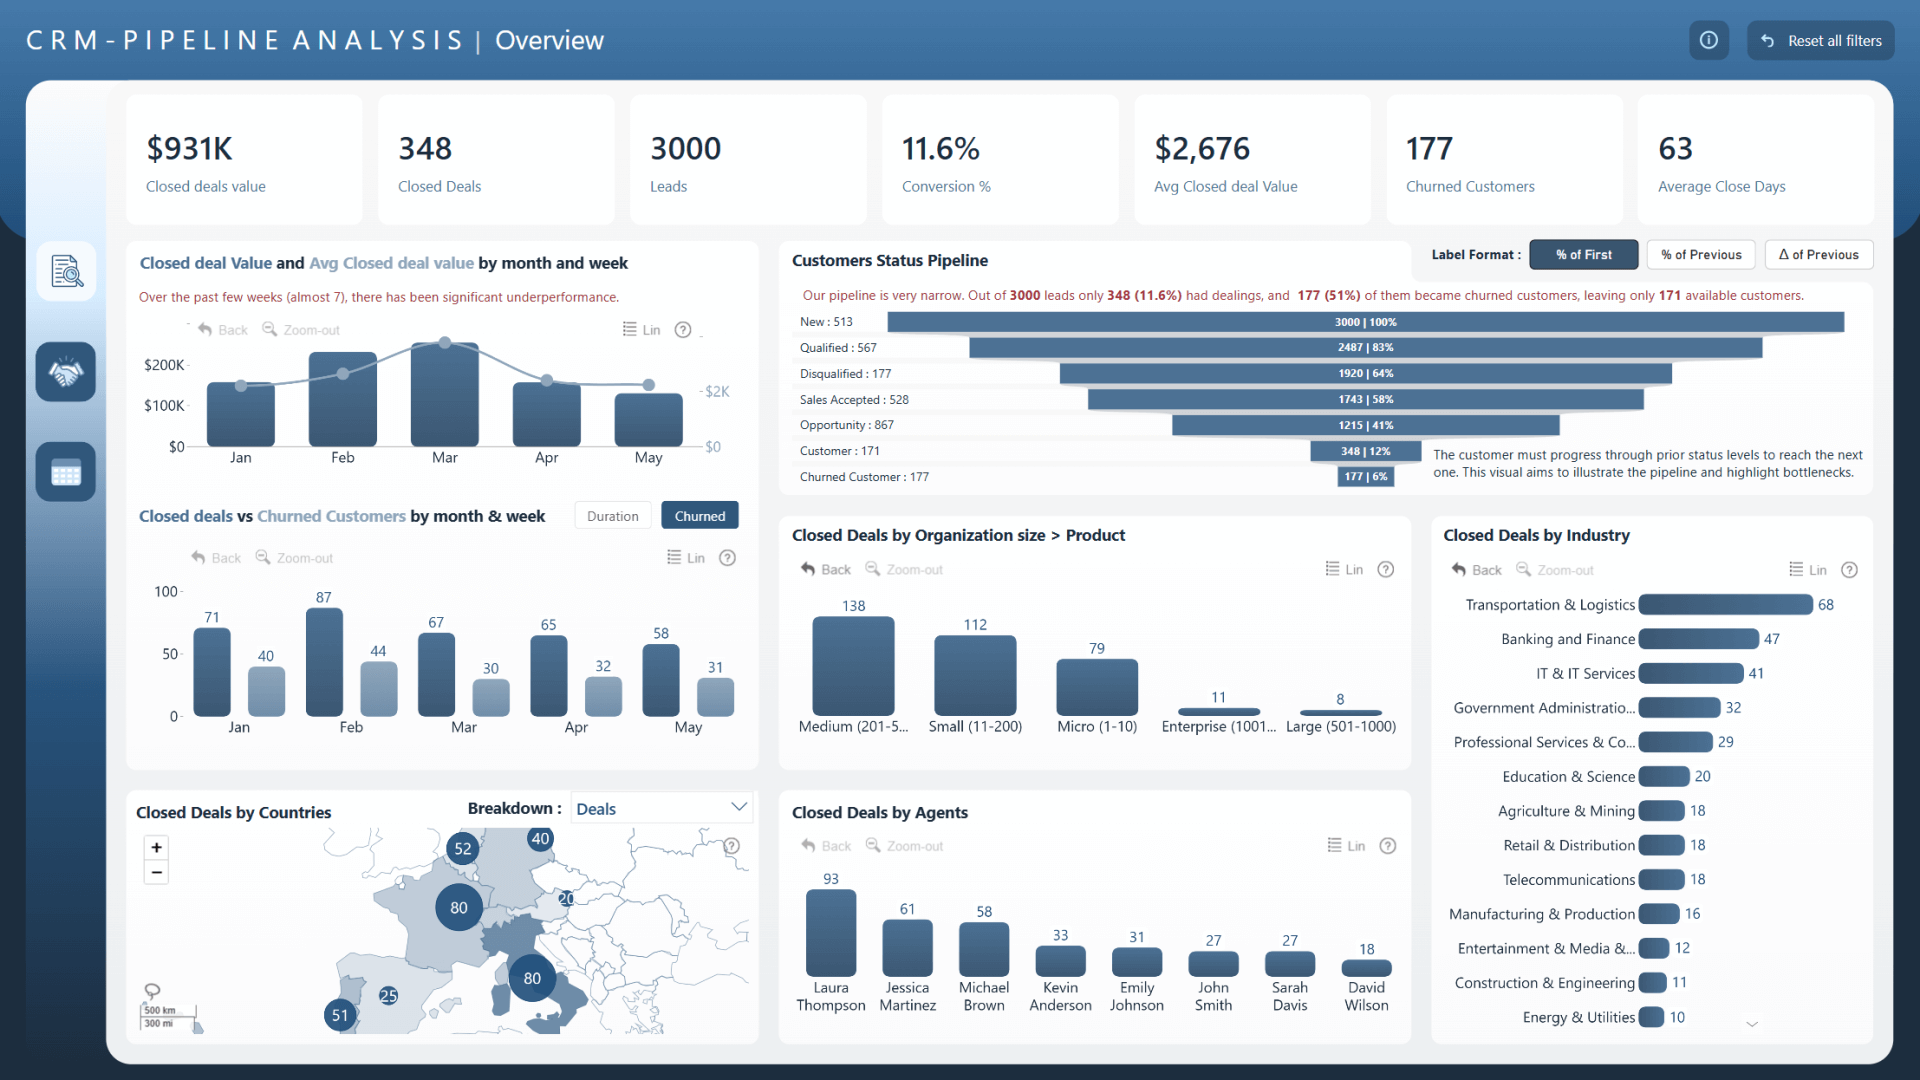Screen dimensions: 1920x1080
Task: Expand more industries via the bottom chevron
Action: pyautogui.click(x=1753, y=1023)
